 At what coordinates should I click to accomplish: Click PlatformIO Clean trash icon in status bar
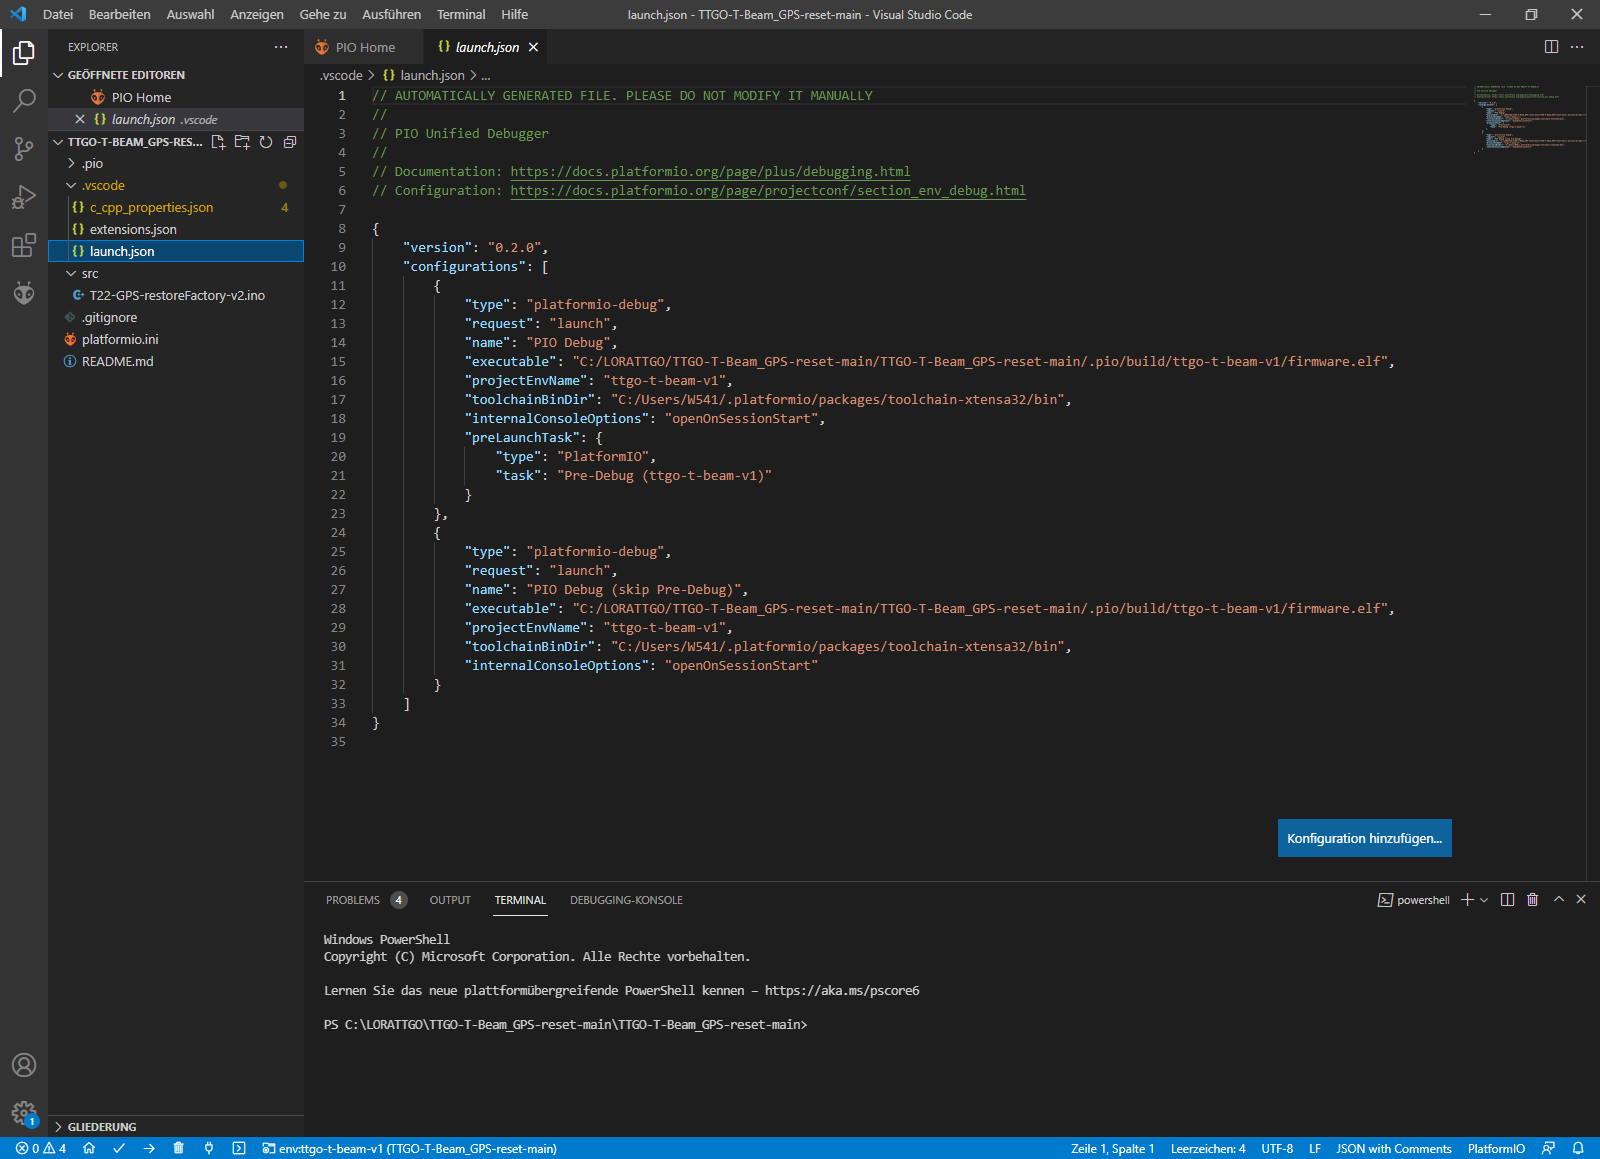point(179,1148)
